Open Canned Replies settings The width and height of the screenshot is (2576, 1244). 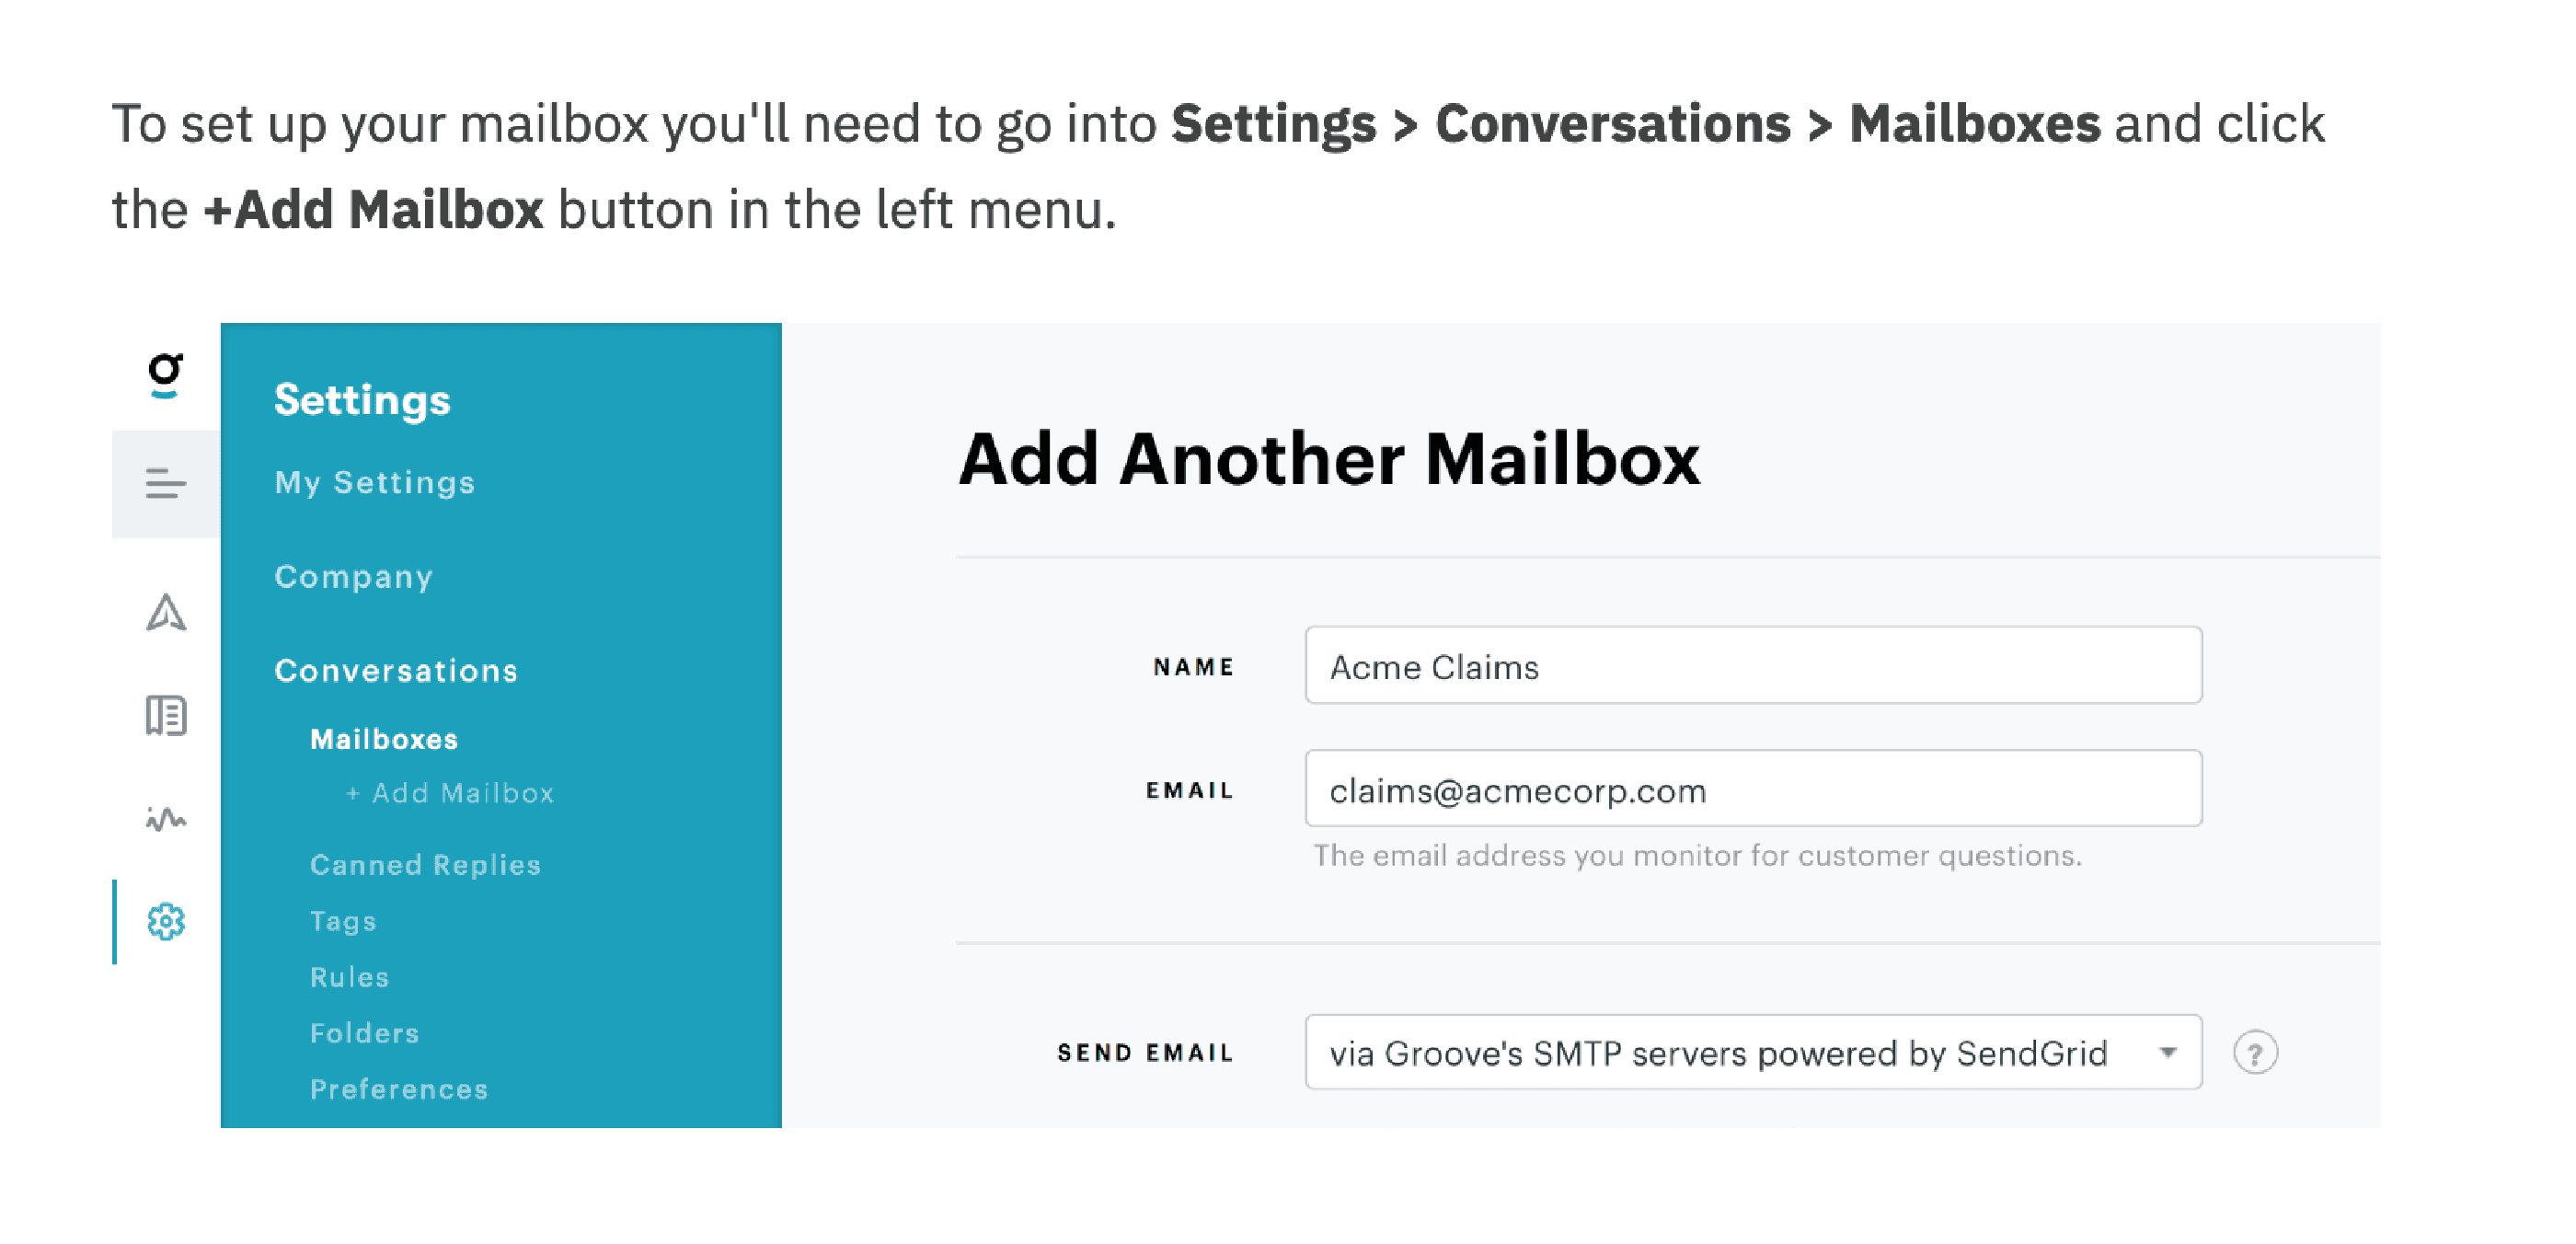[x=425, y=865]
